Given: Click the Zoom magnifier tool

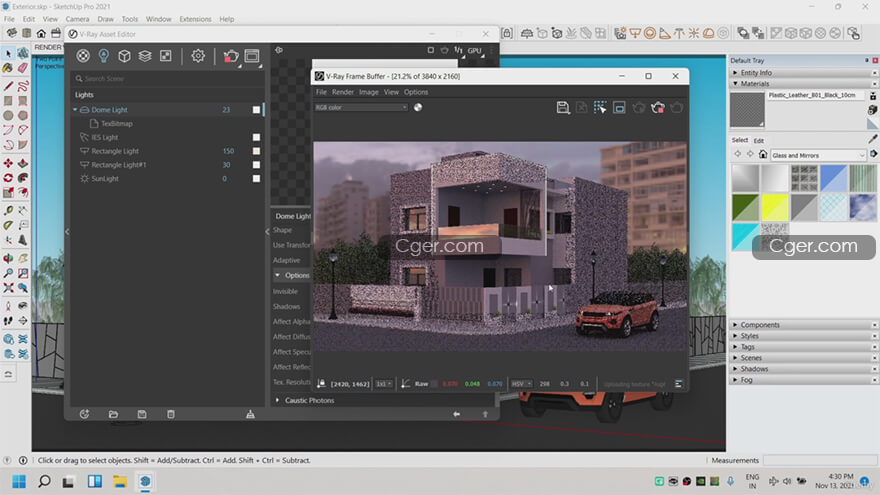Looking at the screenshot, I should (x=8, y=273).
